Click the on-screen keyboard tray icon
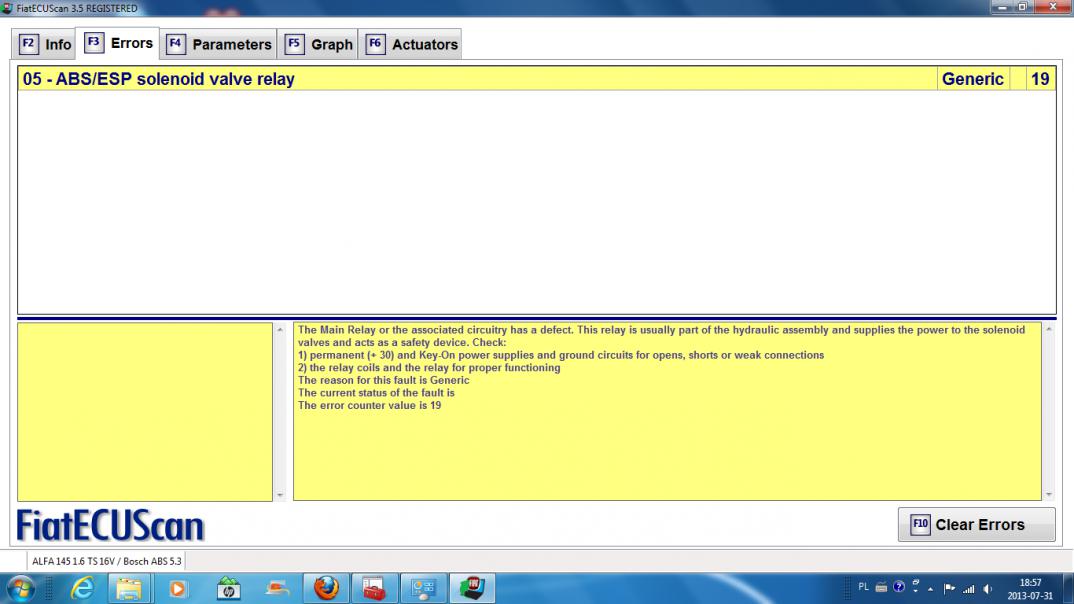The image size is (1074, 604). coord(881,588)
